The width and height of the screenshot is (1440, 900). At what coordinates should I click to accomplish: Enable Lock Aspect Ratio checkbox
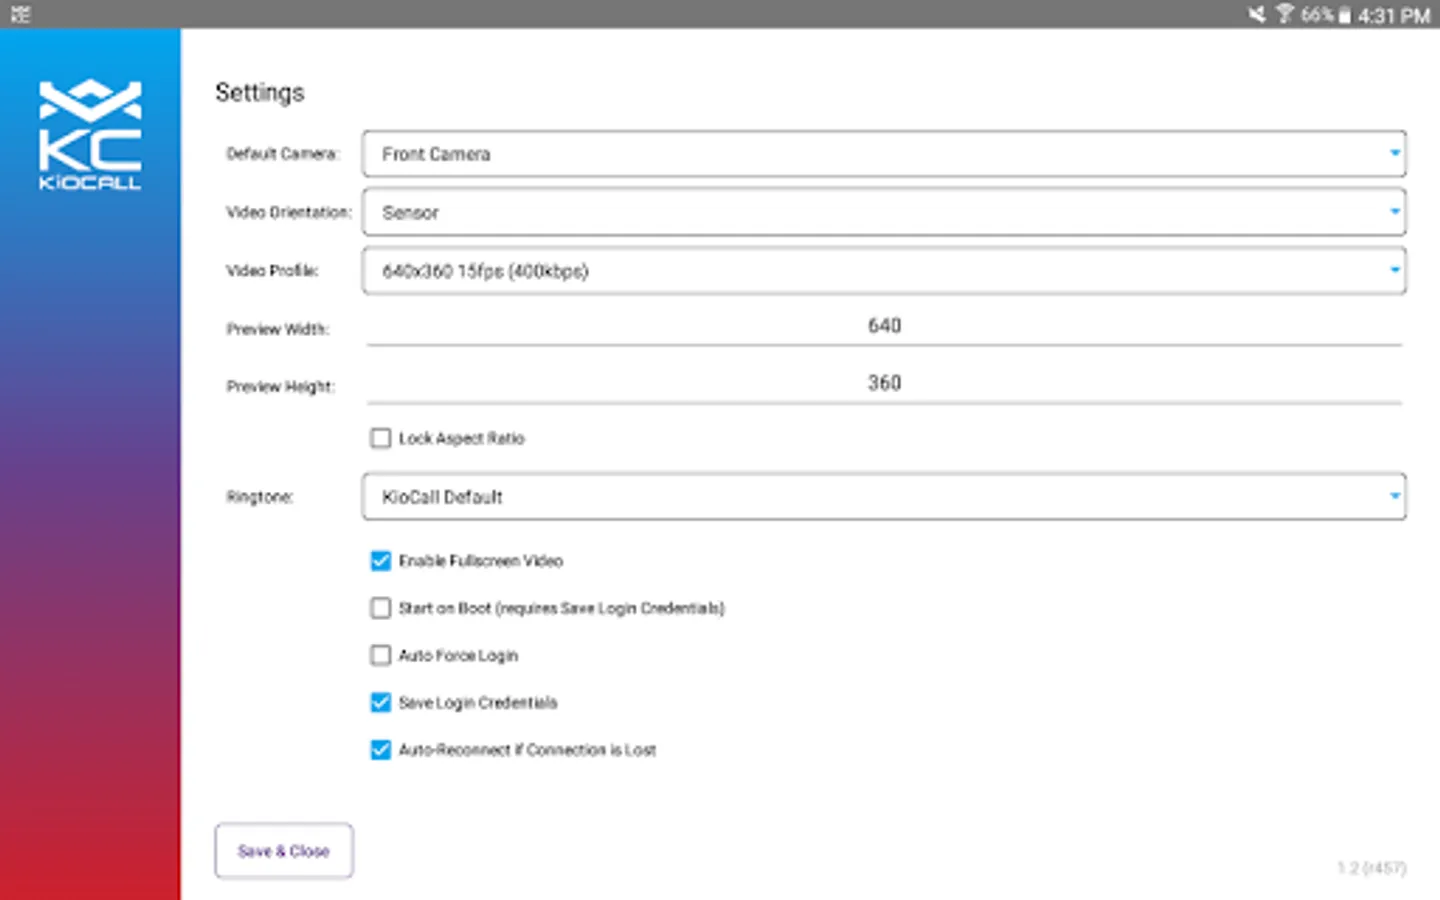pos(381,438)
